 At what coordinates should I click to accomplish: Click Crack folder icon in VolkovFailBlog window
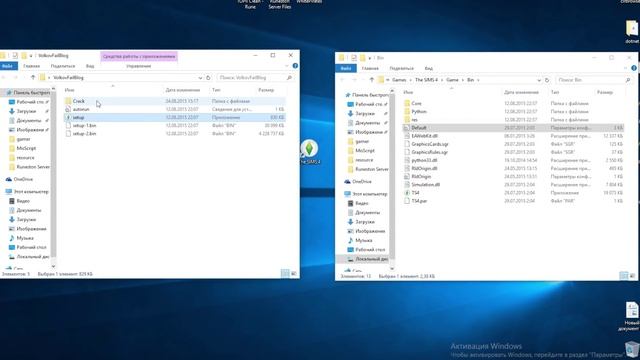tap(68, 101)
